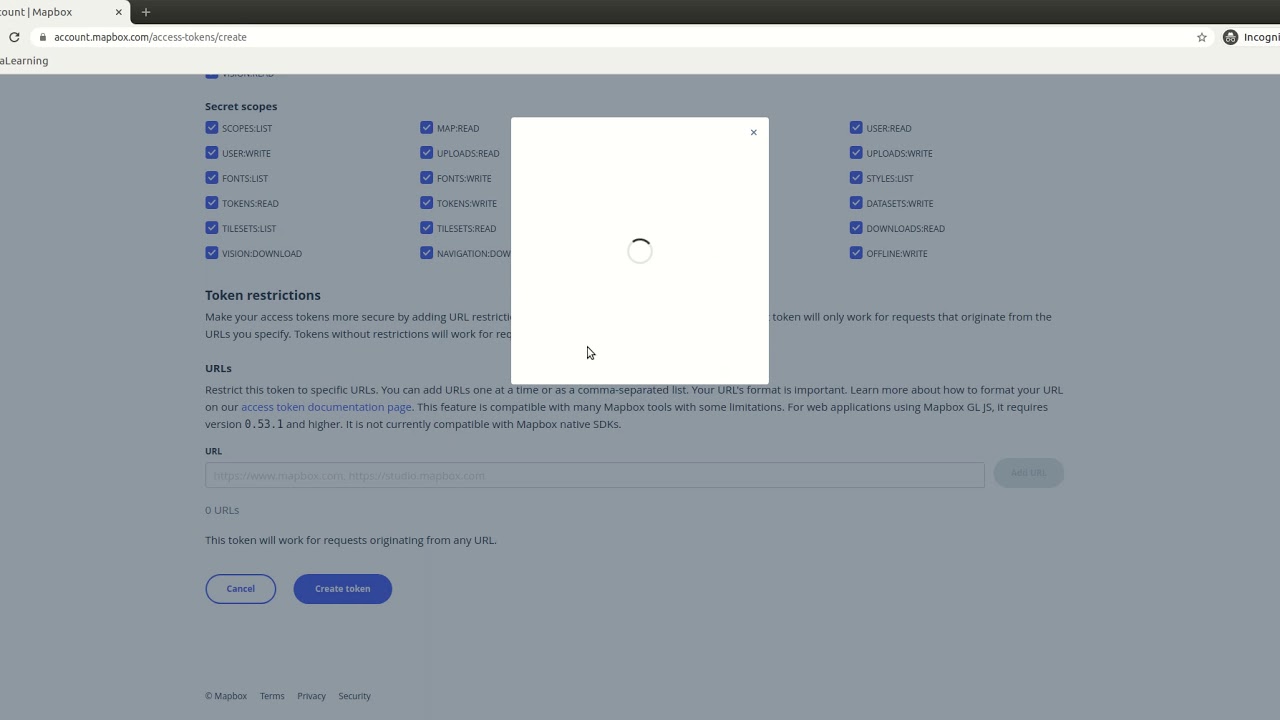The height and width of the screenshot is (720, 1280).
Task: Open the access token documentation page link
Action: click(326, 407)
